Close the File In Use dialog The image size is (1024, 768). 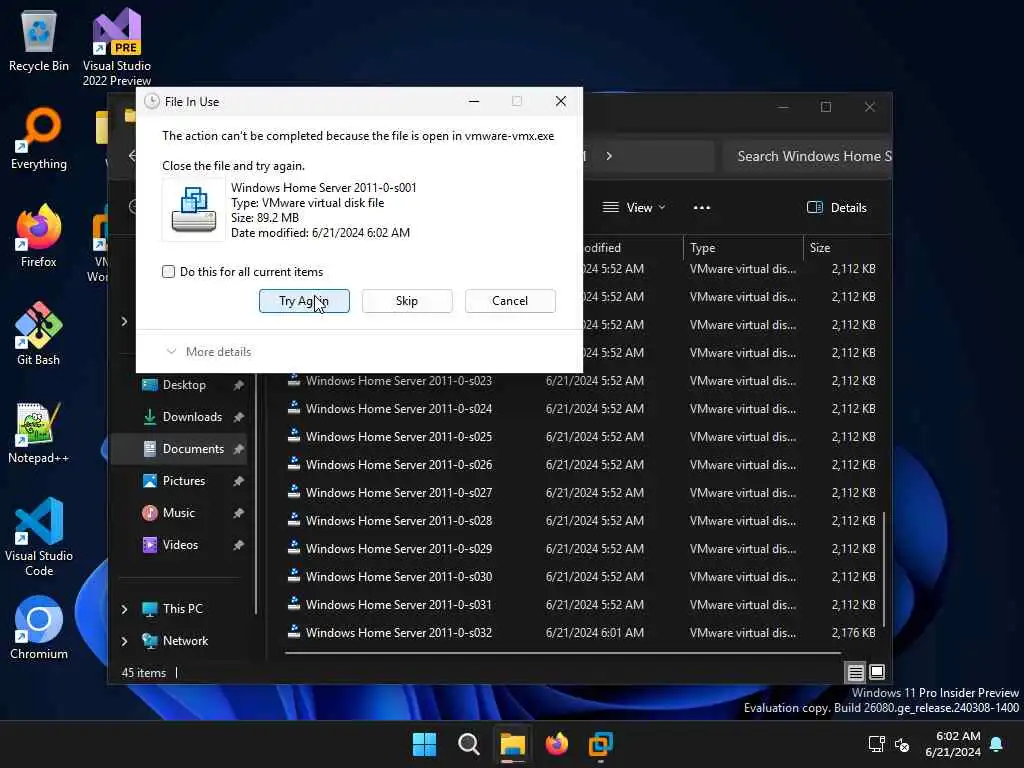(561, 101)
